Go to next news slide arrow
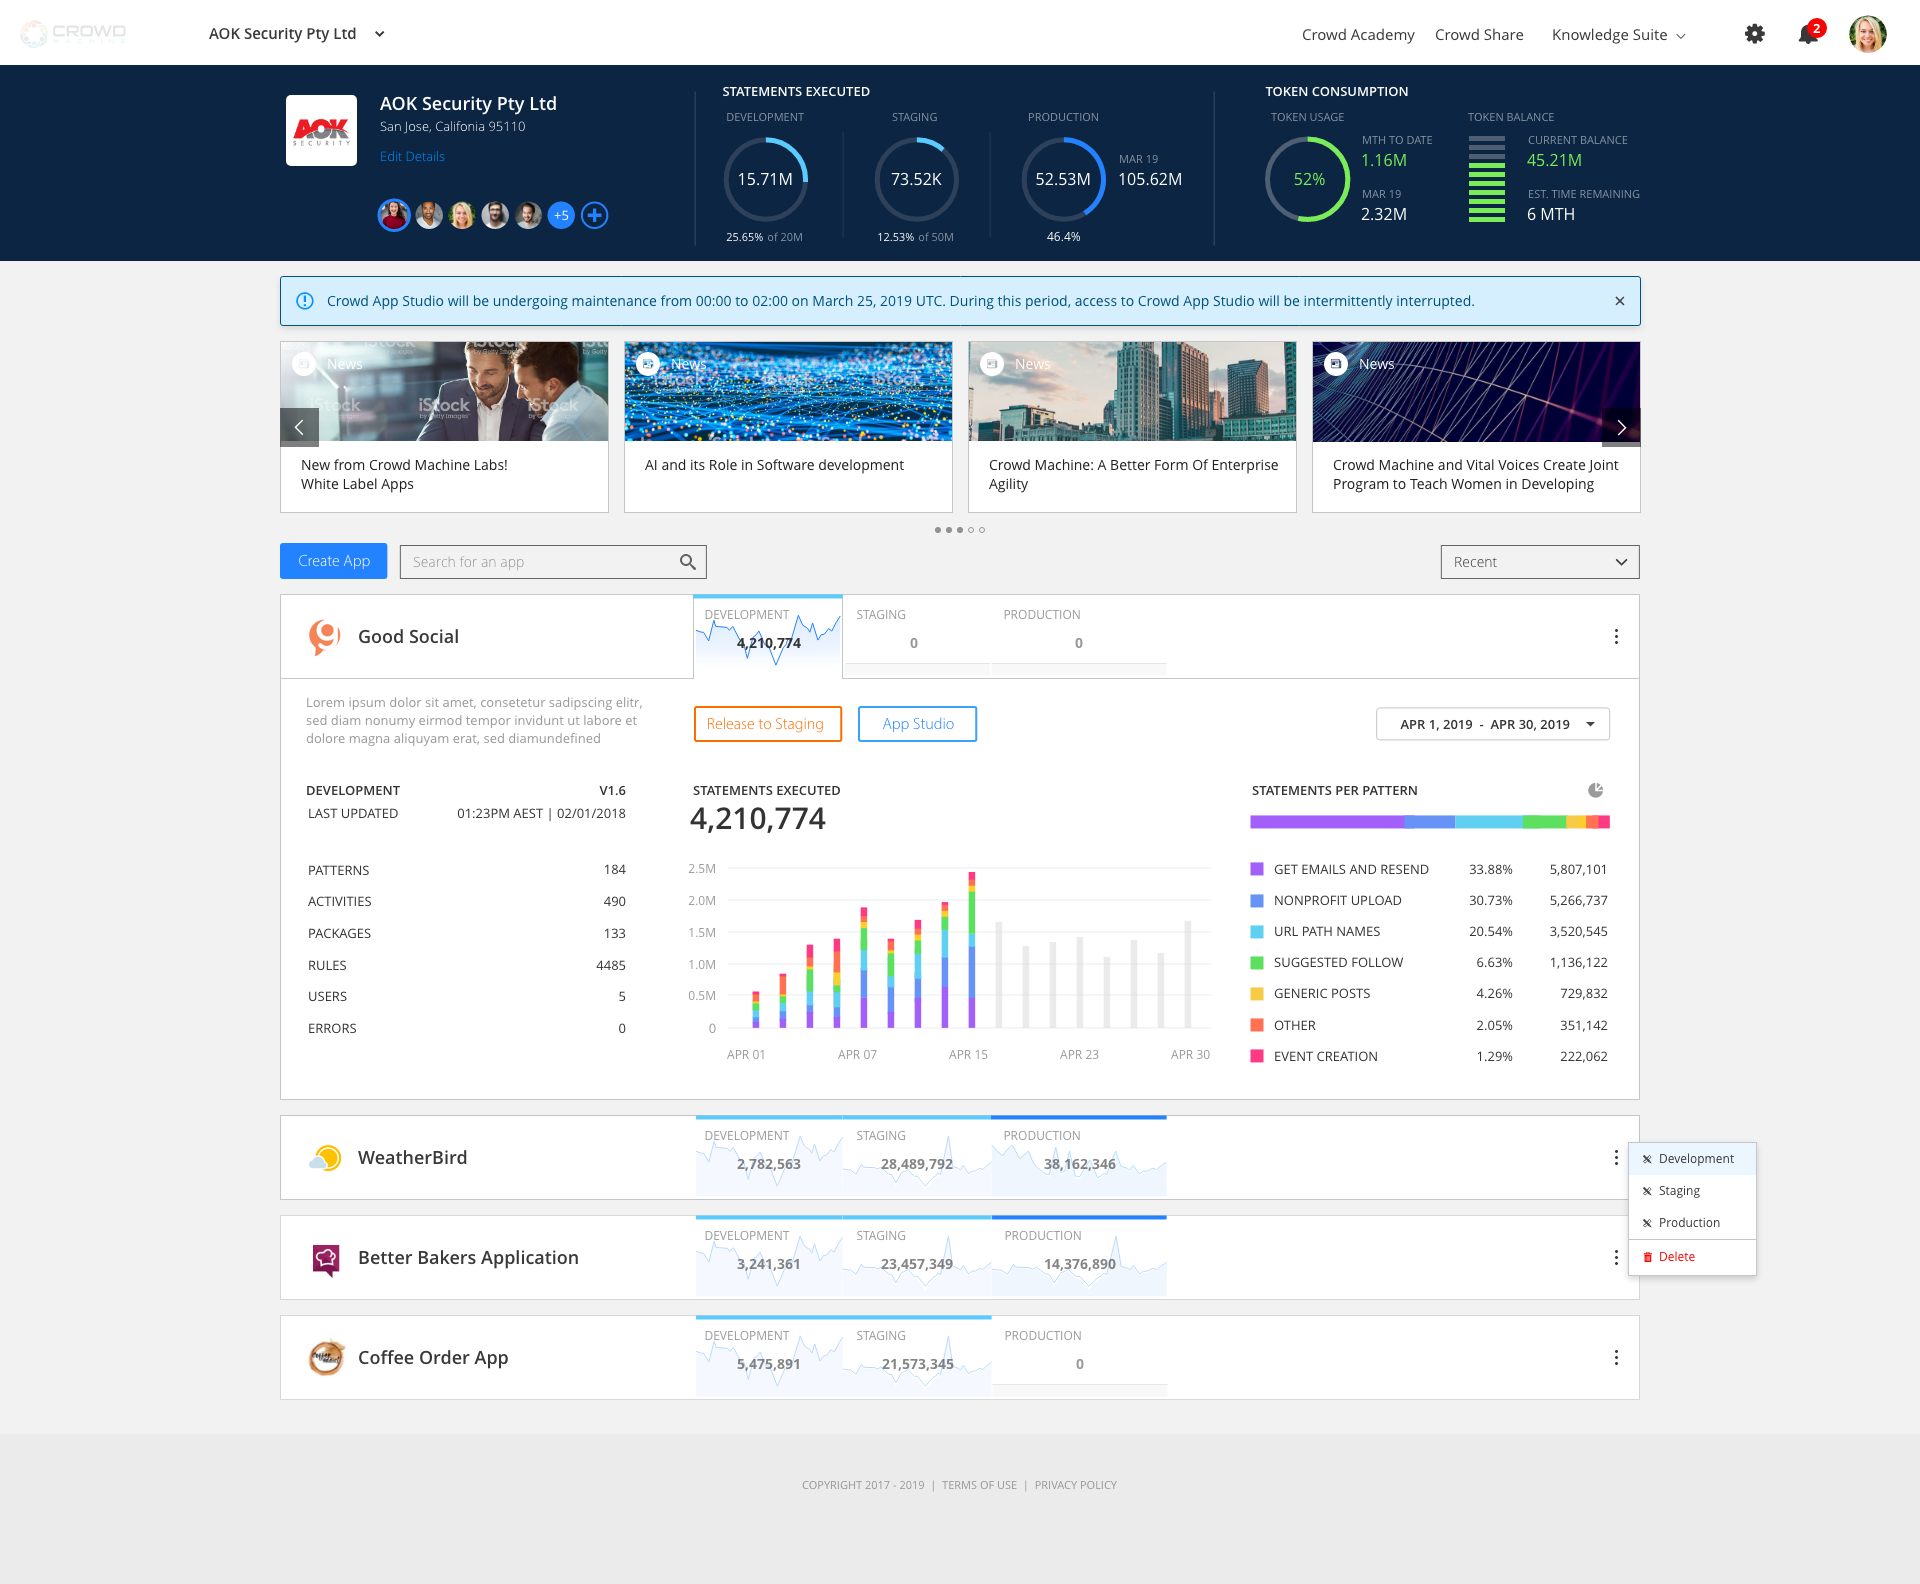 tap(1621, 427)
